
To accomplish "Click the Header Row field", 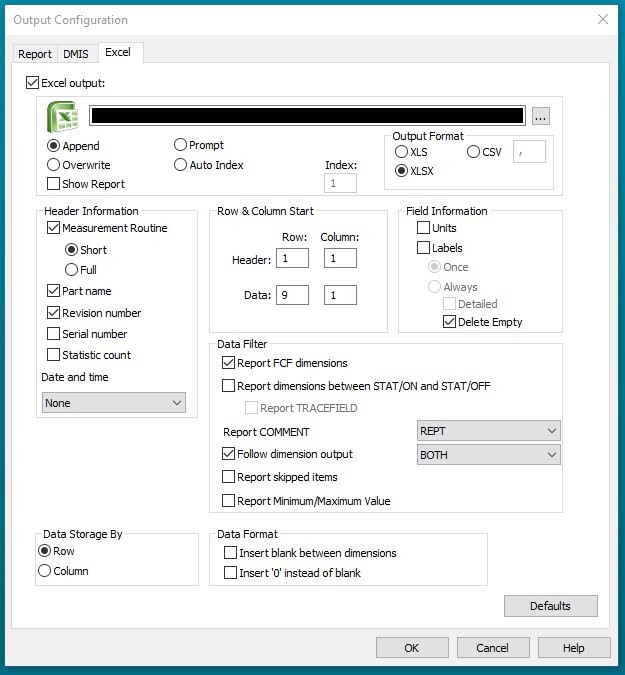I will [x=292, y=258].
